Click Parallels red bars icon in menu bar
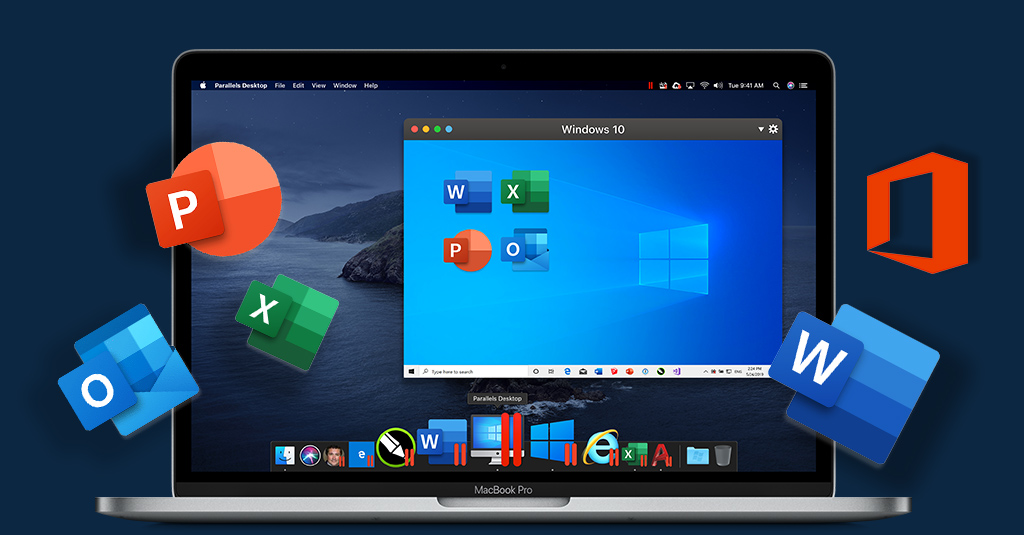1024x535 pixels. point(650,86)
